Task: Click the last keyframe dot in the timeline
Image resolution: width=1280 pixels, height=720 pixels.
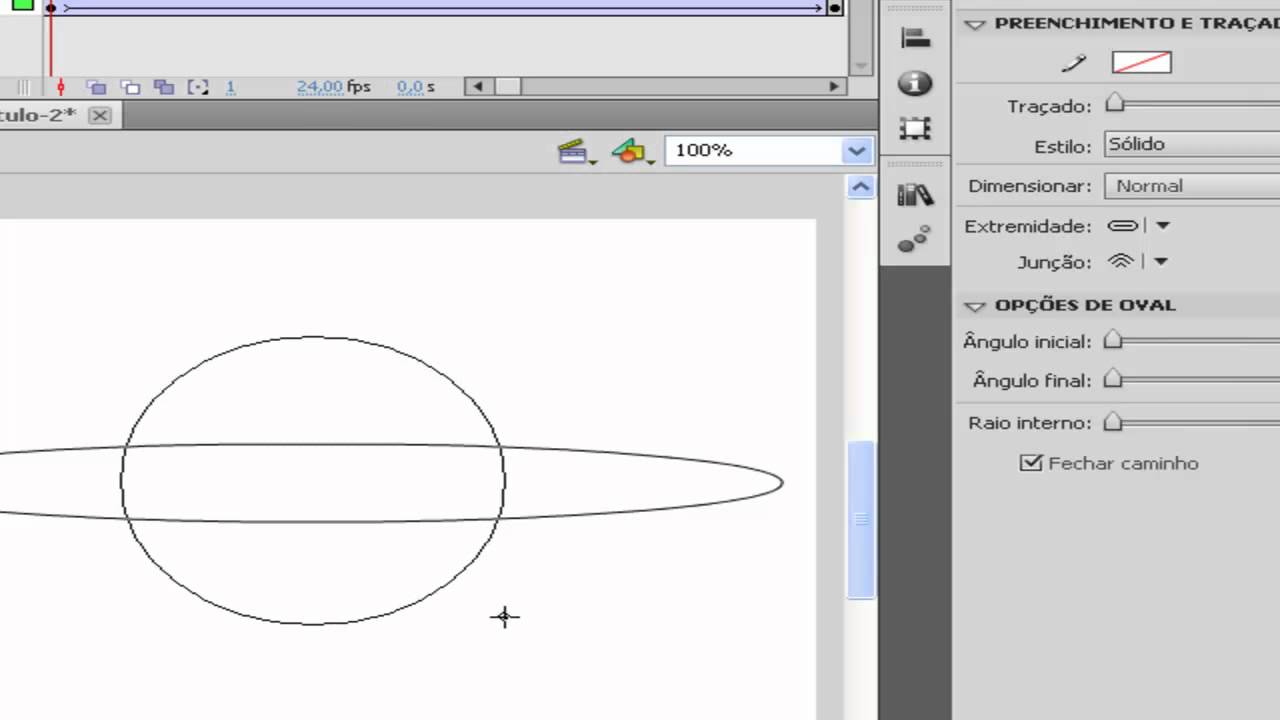Action: pos(835,8)
